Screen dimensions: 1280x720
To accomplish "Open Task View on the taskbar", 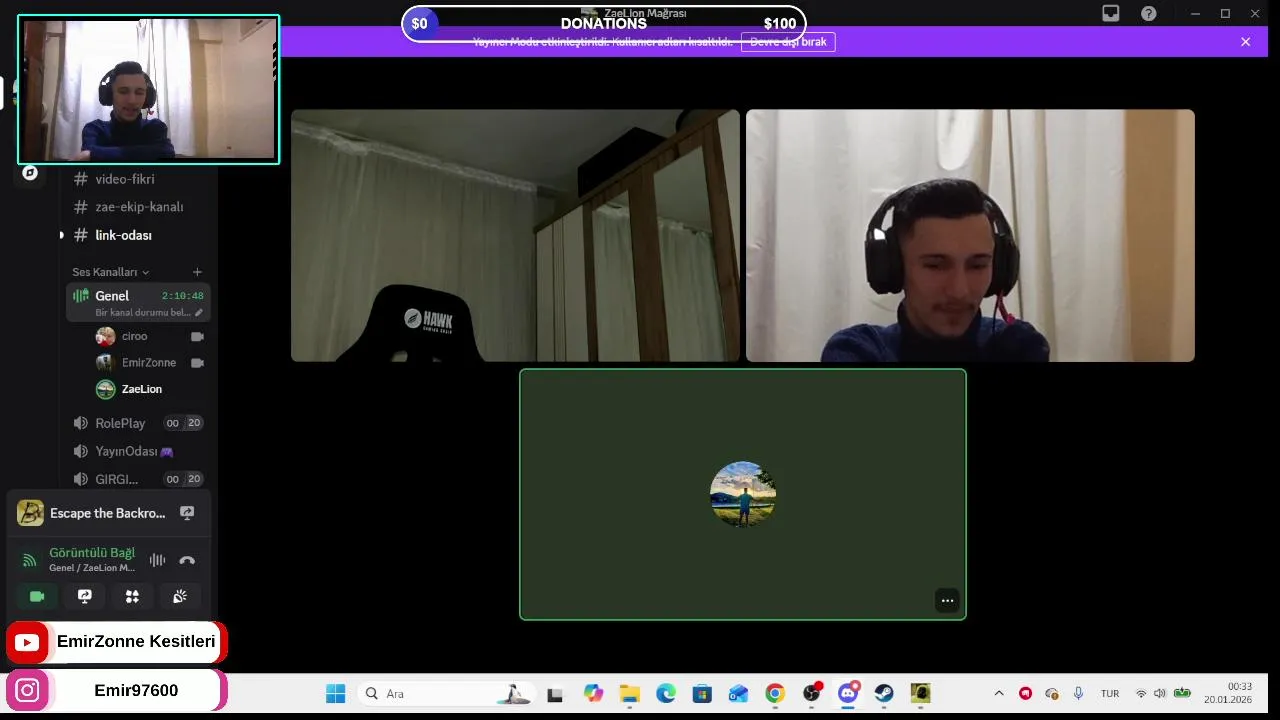I will 555,693.
